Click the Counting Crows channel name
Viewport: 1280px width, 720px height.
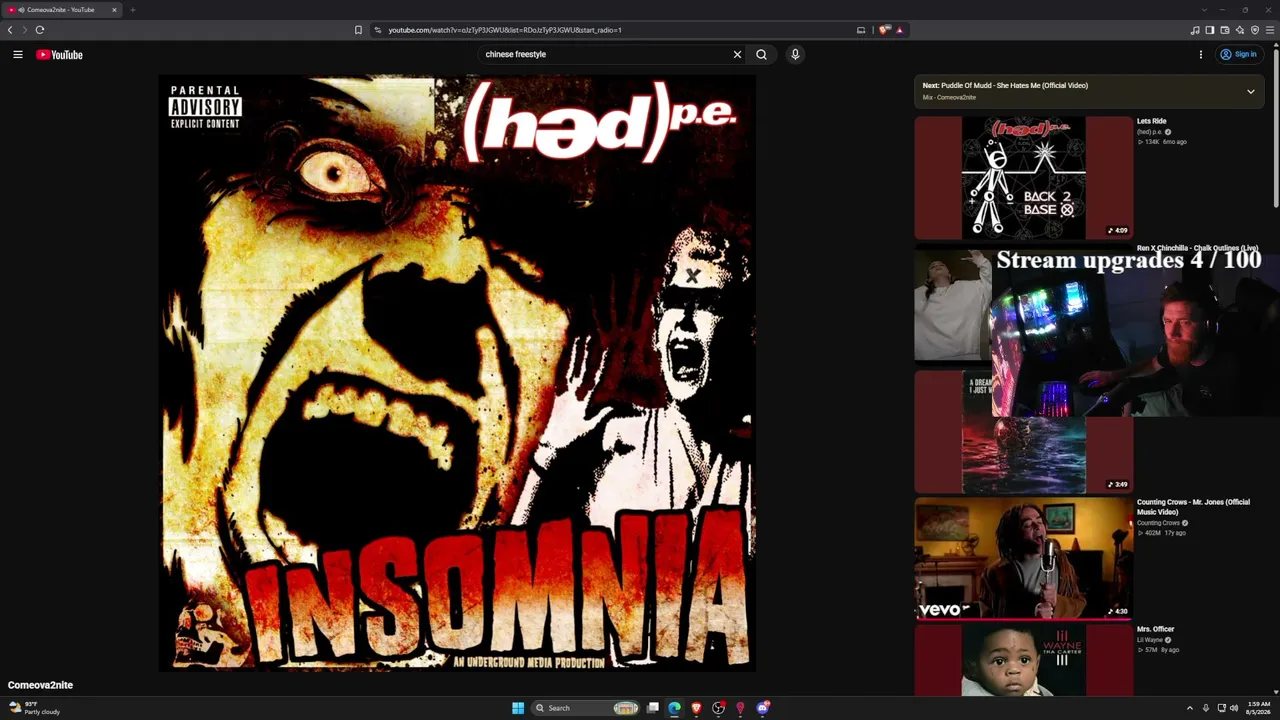1158,523
